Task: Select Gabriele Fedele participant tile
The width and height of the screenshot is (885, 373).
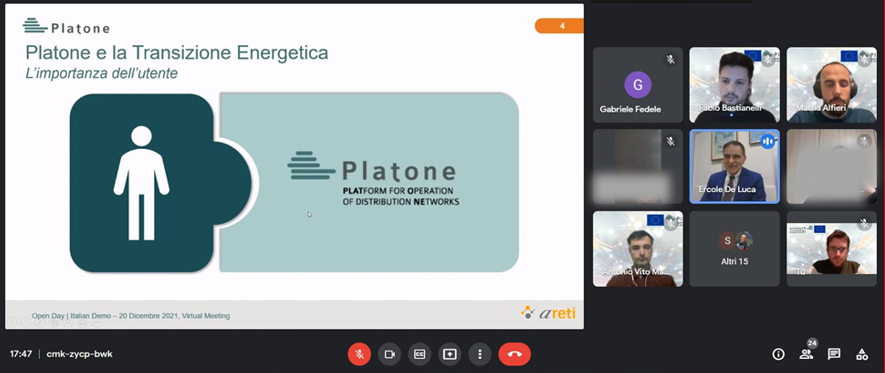Action: [x=638, y=85]
